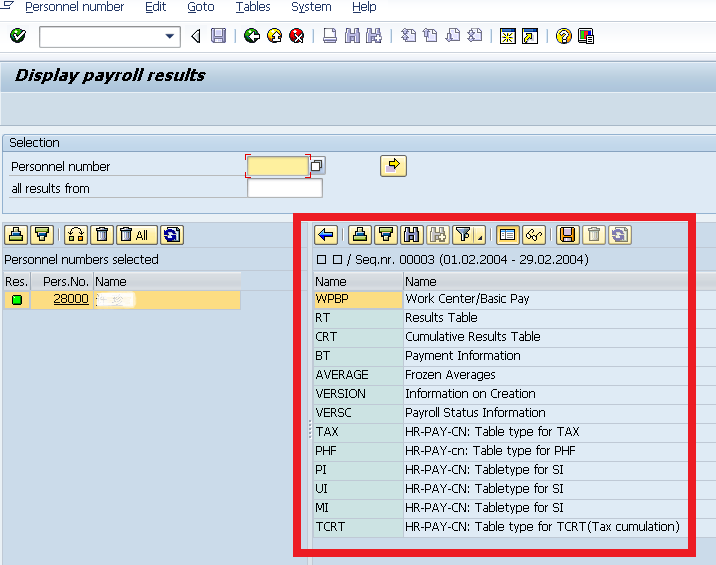Open the Help menu
716x565 pixels.
364,7
